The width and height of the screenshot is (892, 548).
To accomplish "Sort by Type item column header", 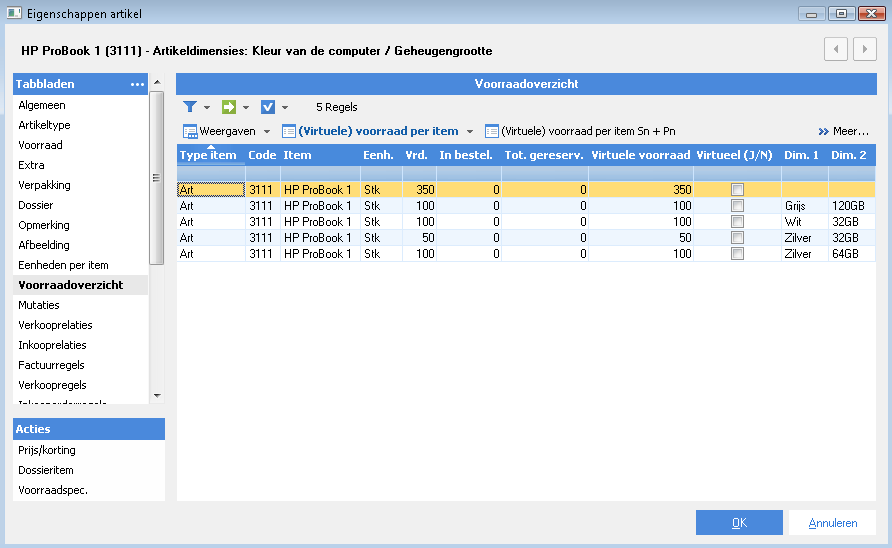I will click(210, 155).
